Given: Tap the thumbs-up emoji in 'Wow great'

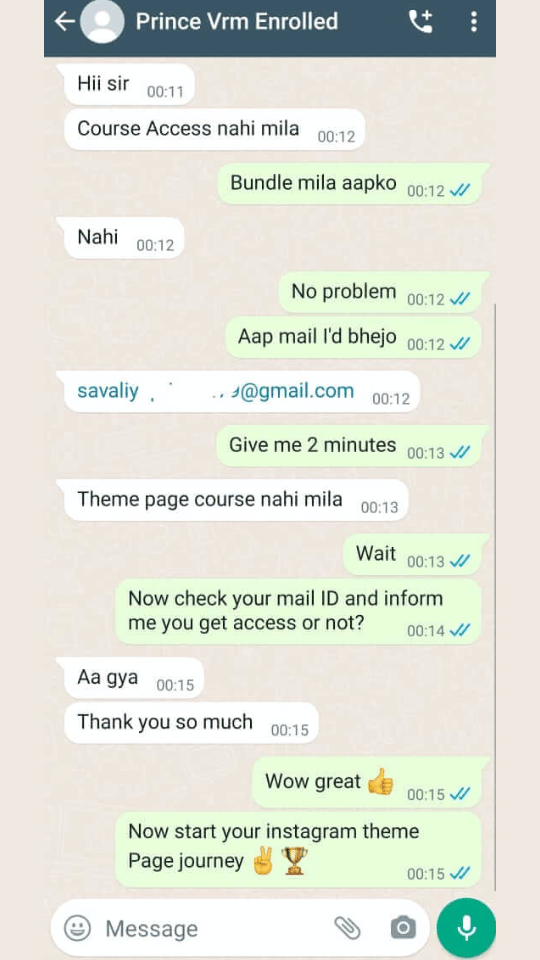Looking at the screenshot, I should click(380, 782).
